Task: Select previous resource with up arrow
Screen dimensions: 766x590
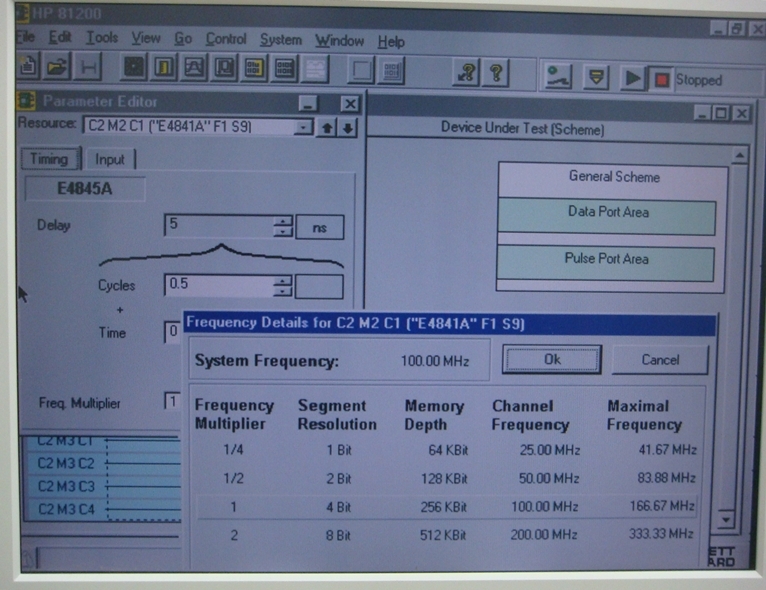Action: click(327, 128)
